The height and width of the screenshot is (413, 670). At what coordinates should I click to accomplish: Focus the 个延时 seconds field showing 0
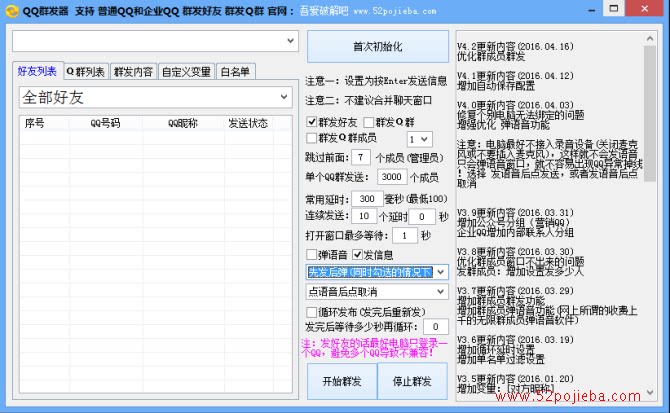[x=422, y=217]
